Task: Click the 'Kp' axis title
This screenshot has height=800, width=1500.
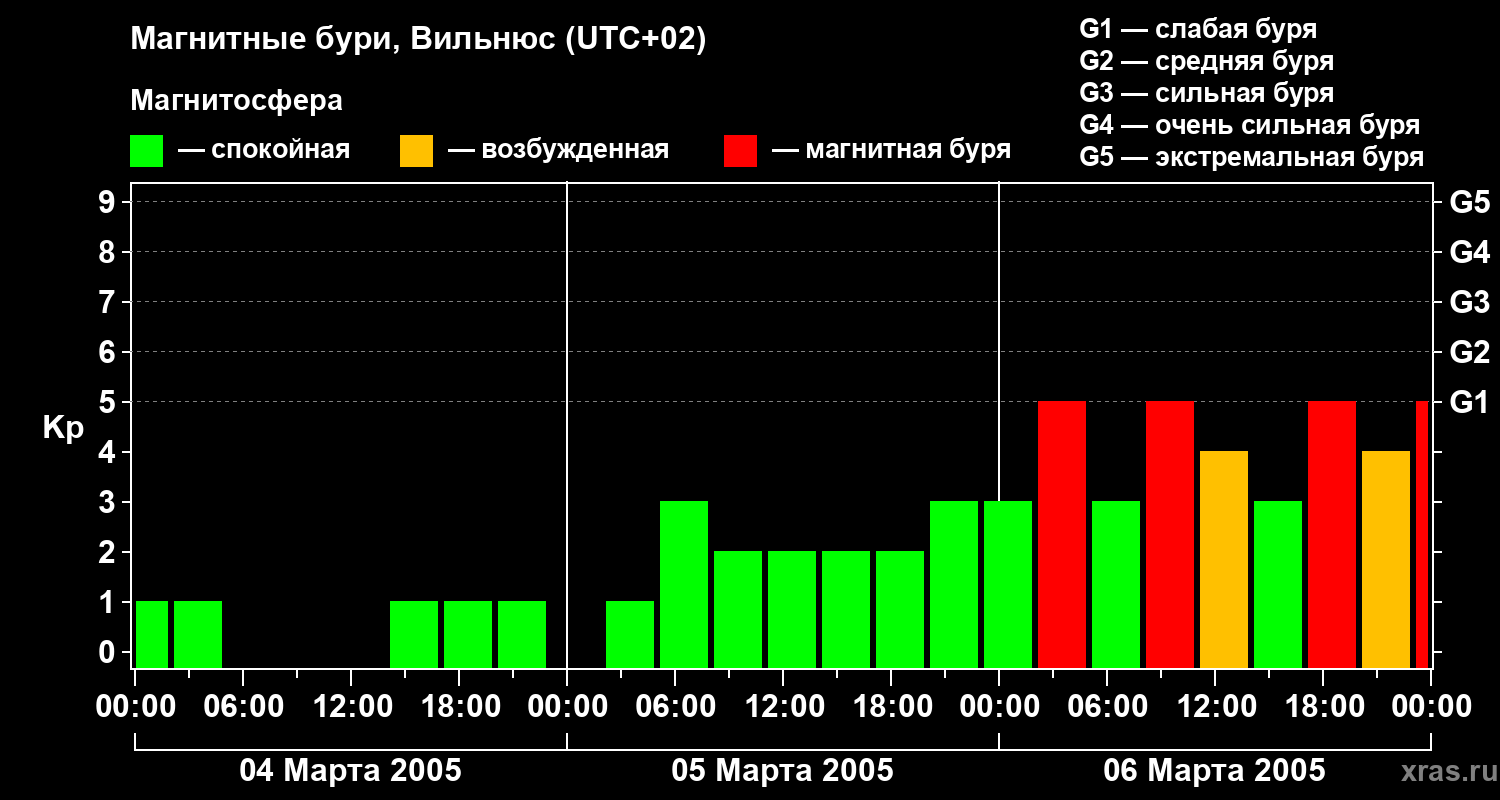Action: click(64, 428)
